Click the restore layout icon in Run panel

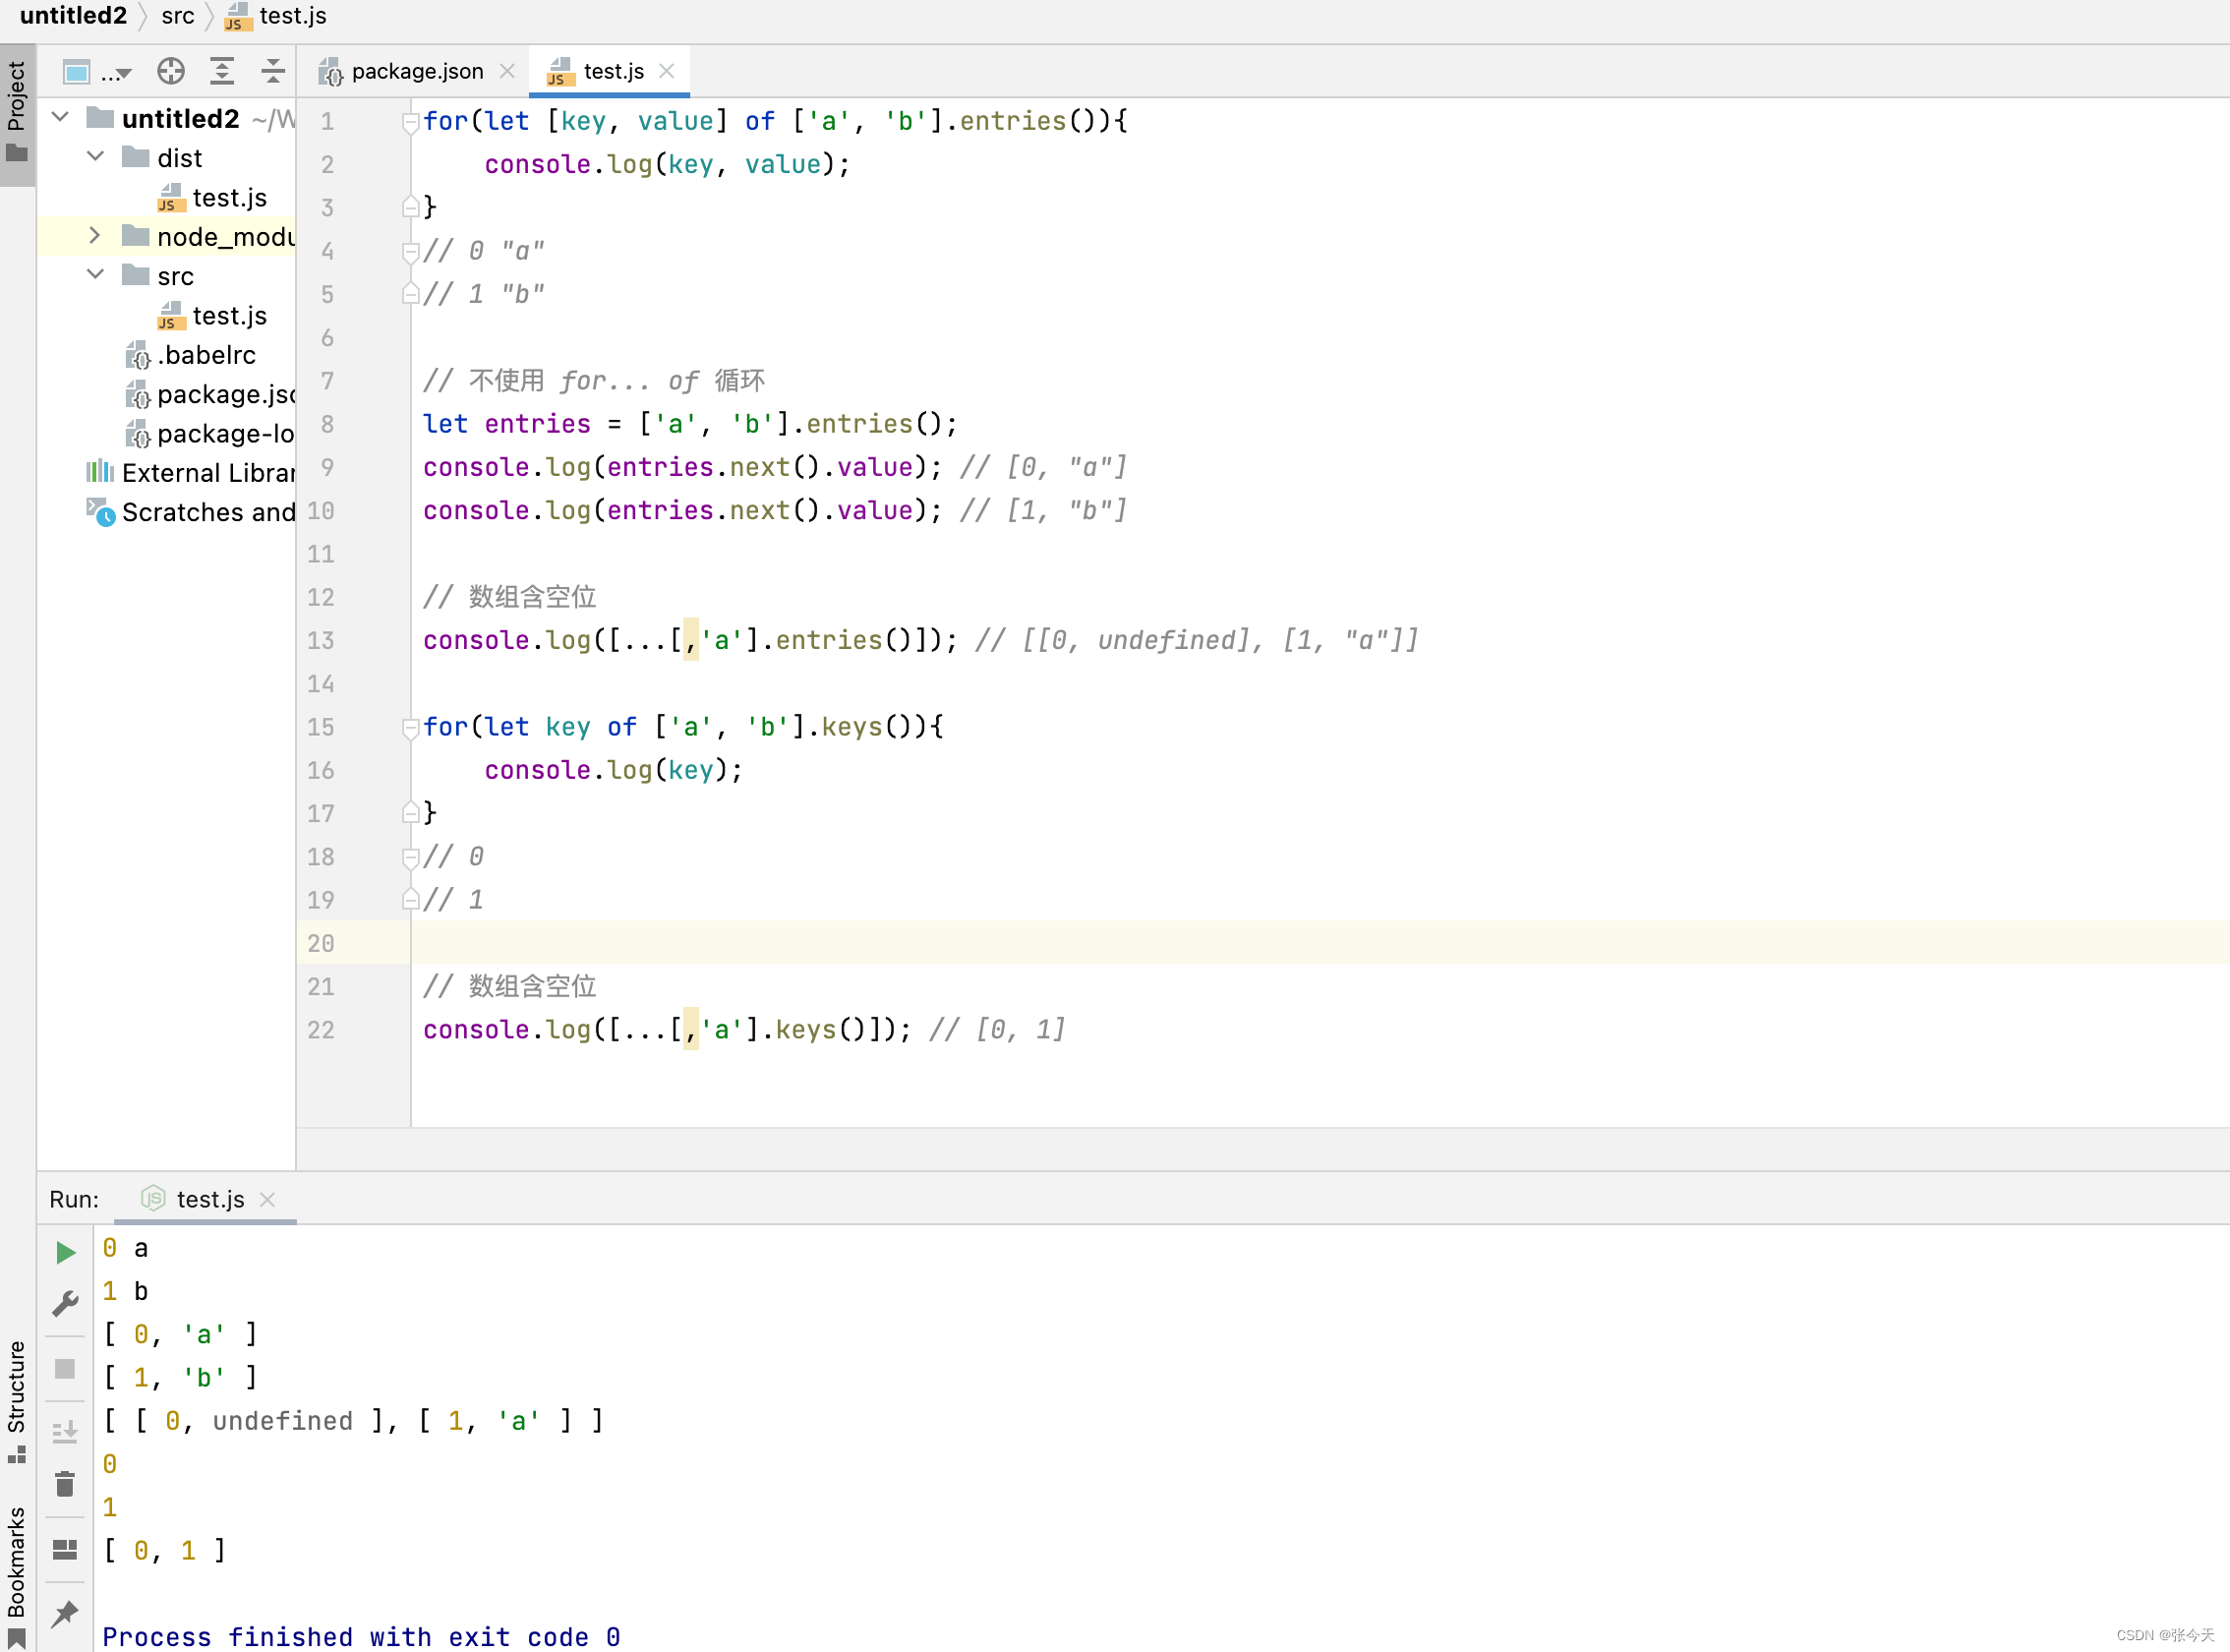point(65,1549)
